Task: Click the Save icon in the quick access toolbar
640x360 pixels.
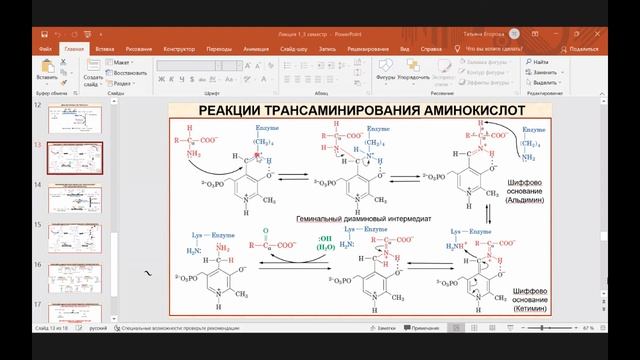Action: (44, 34)
